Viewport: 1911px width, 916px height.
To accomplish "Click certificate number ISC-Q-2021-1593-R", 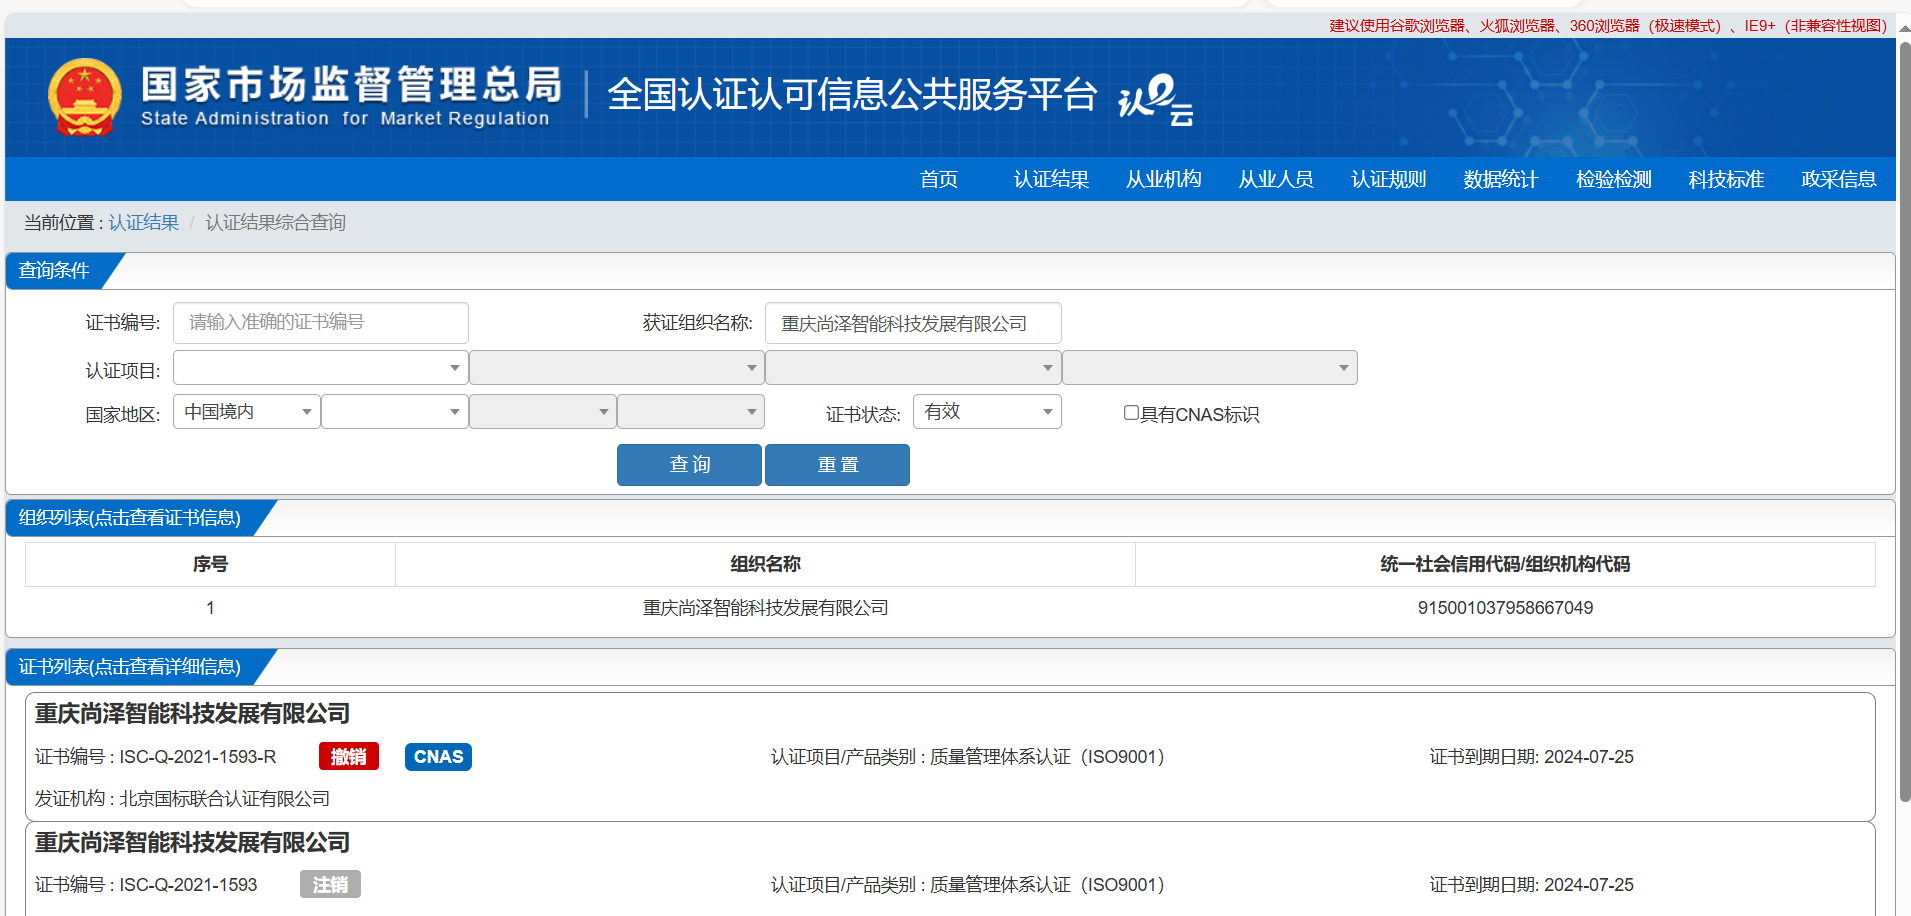I will pos(198,757).
